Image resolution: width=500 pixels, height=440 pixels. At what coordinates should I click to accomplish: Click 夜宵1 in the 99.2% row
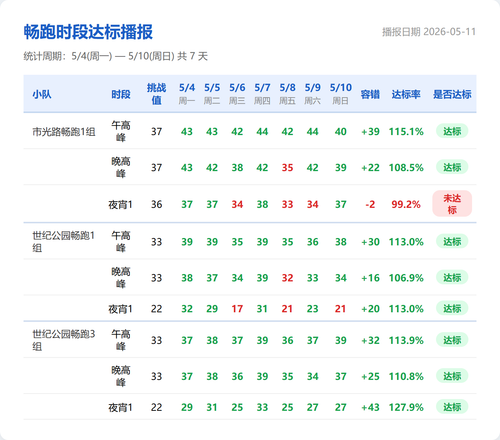tap(121, 204)
